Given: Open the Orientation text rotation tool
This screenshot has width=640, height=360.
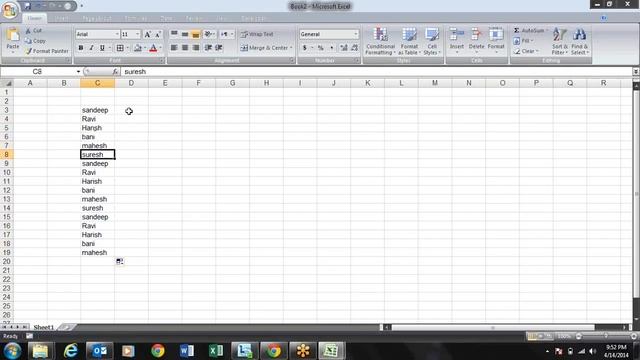Looking at the screenshot, I should pos(209,34).
